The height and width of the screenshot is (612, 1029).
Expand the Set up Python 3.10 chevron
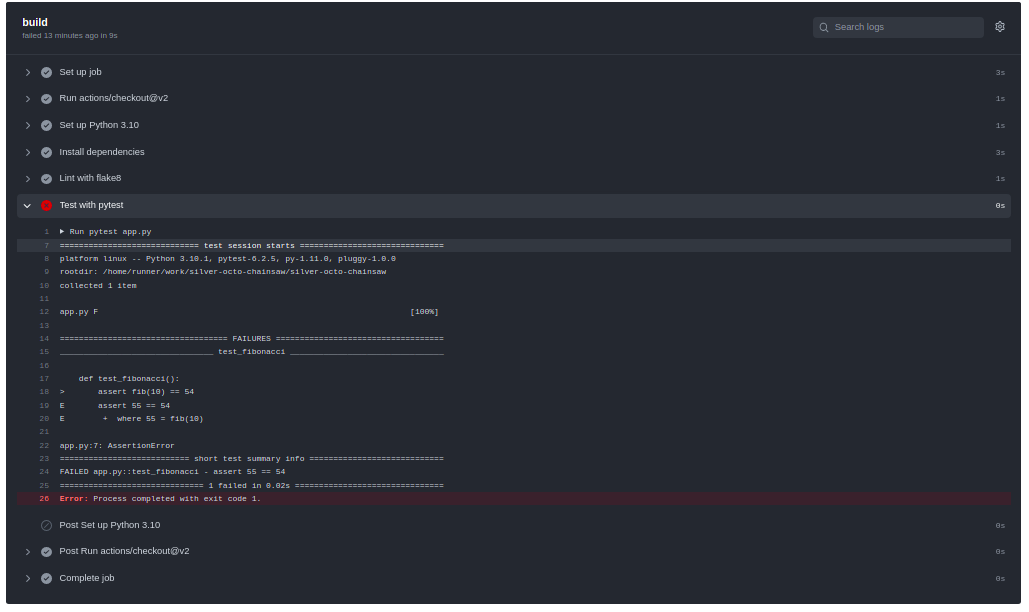[28, 126]
